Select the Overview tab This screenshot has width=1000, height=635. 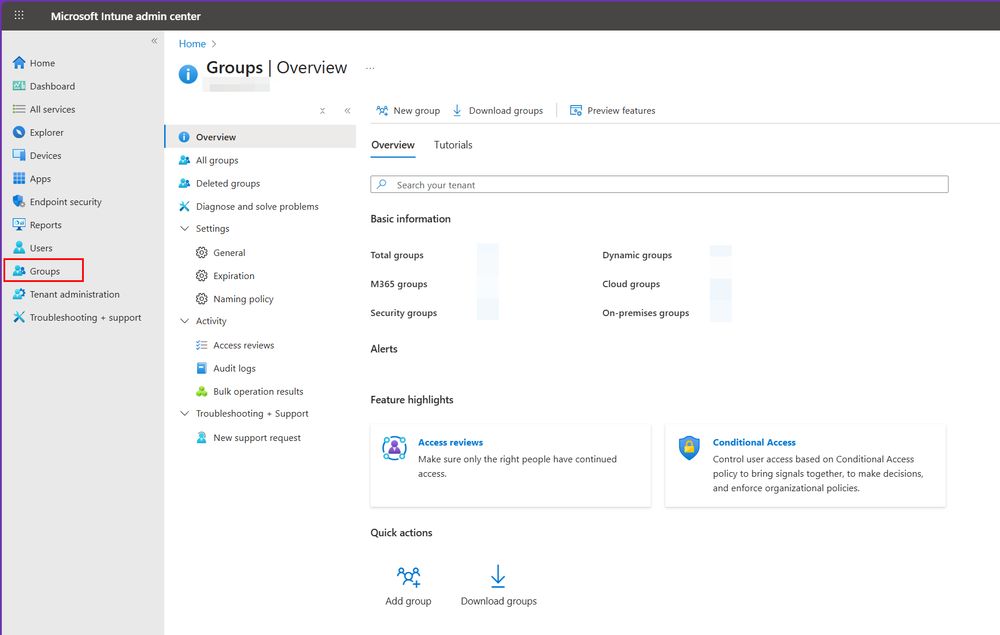coord(393,145)
